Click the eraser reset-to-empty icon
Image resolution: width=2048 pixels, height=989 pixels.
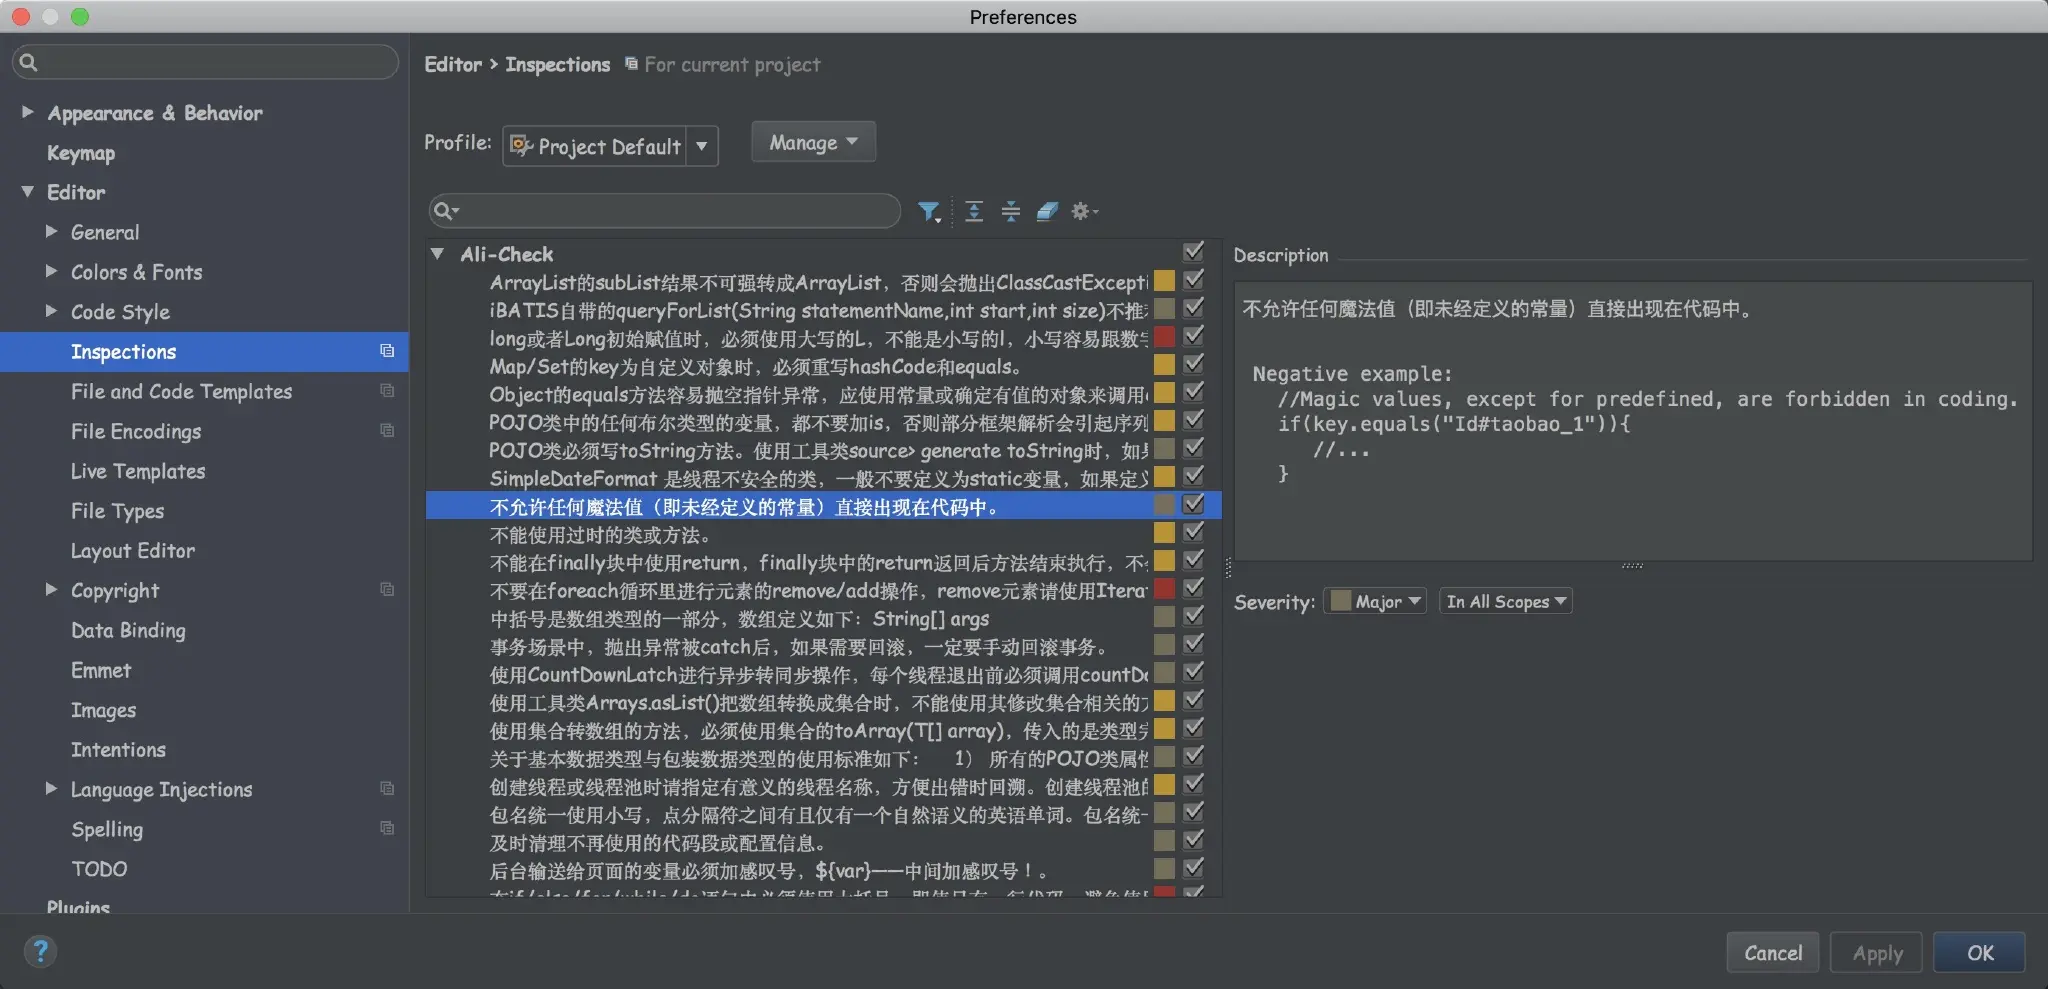coord(1047,211)
